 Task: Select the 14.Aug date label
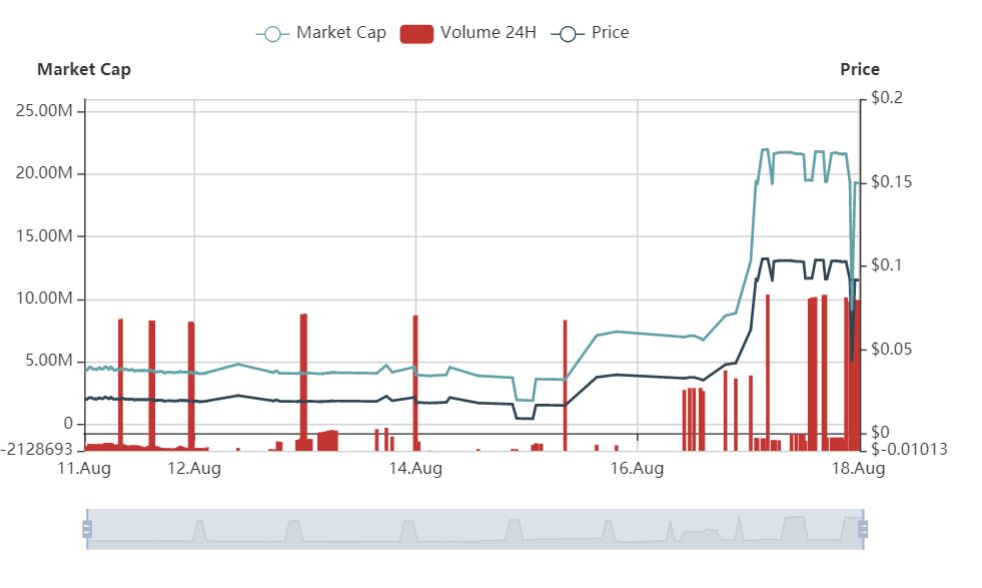[x=415, y=468]
